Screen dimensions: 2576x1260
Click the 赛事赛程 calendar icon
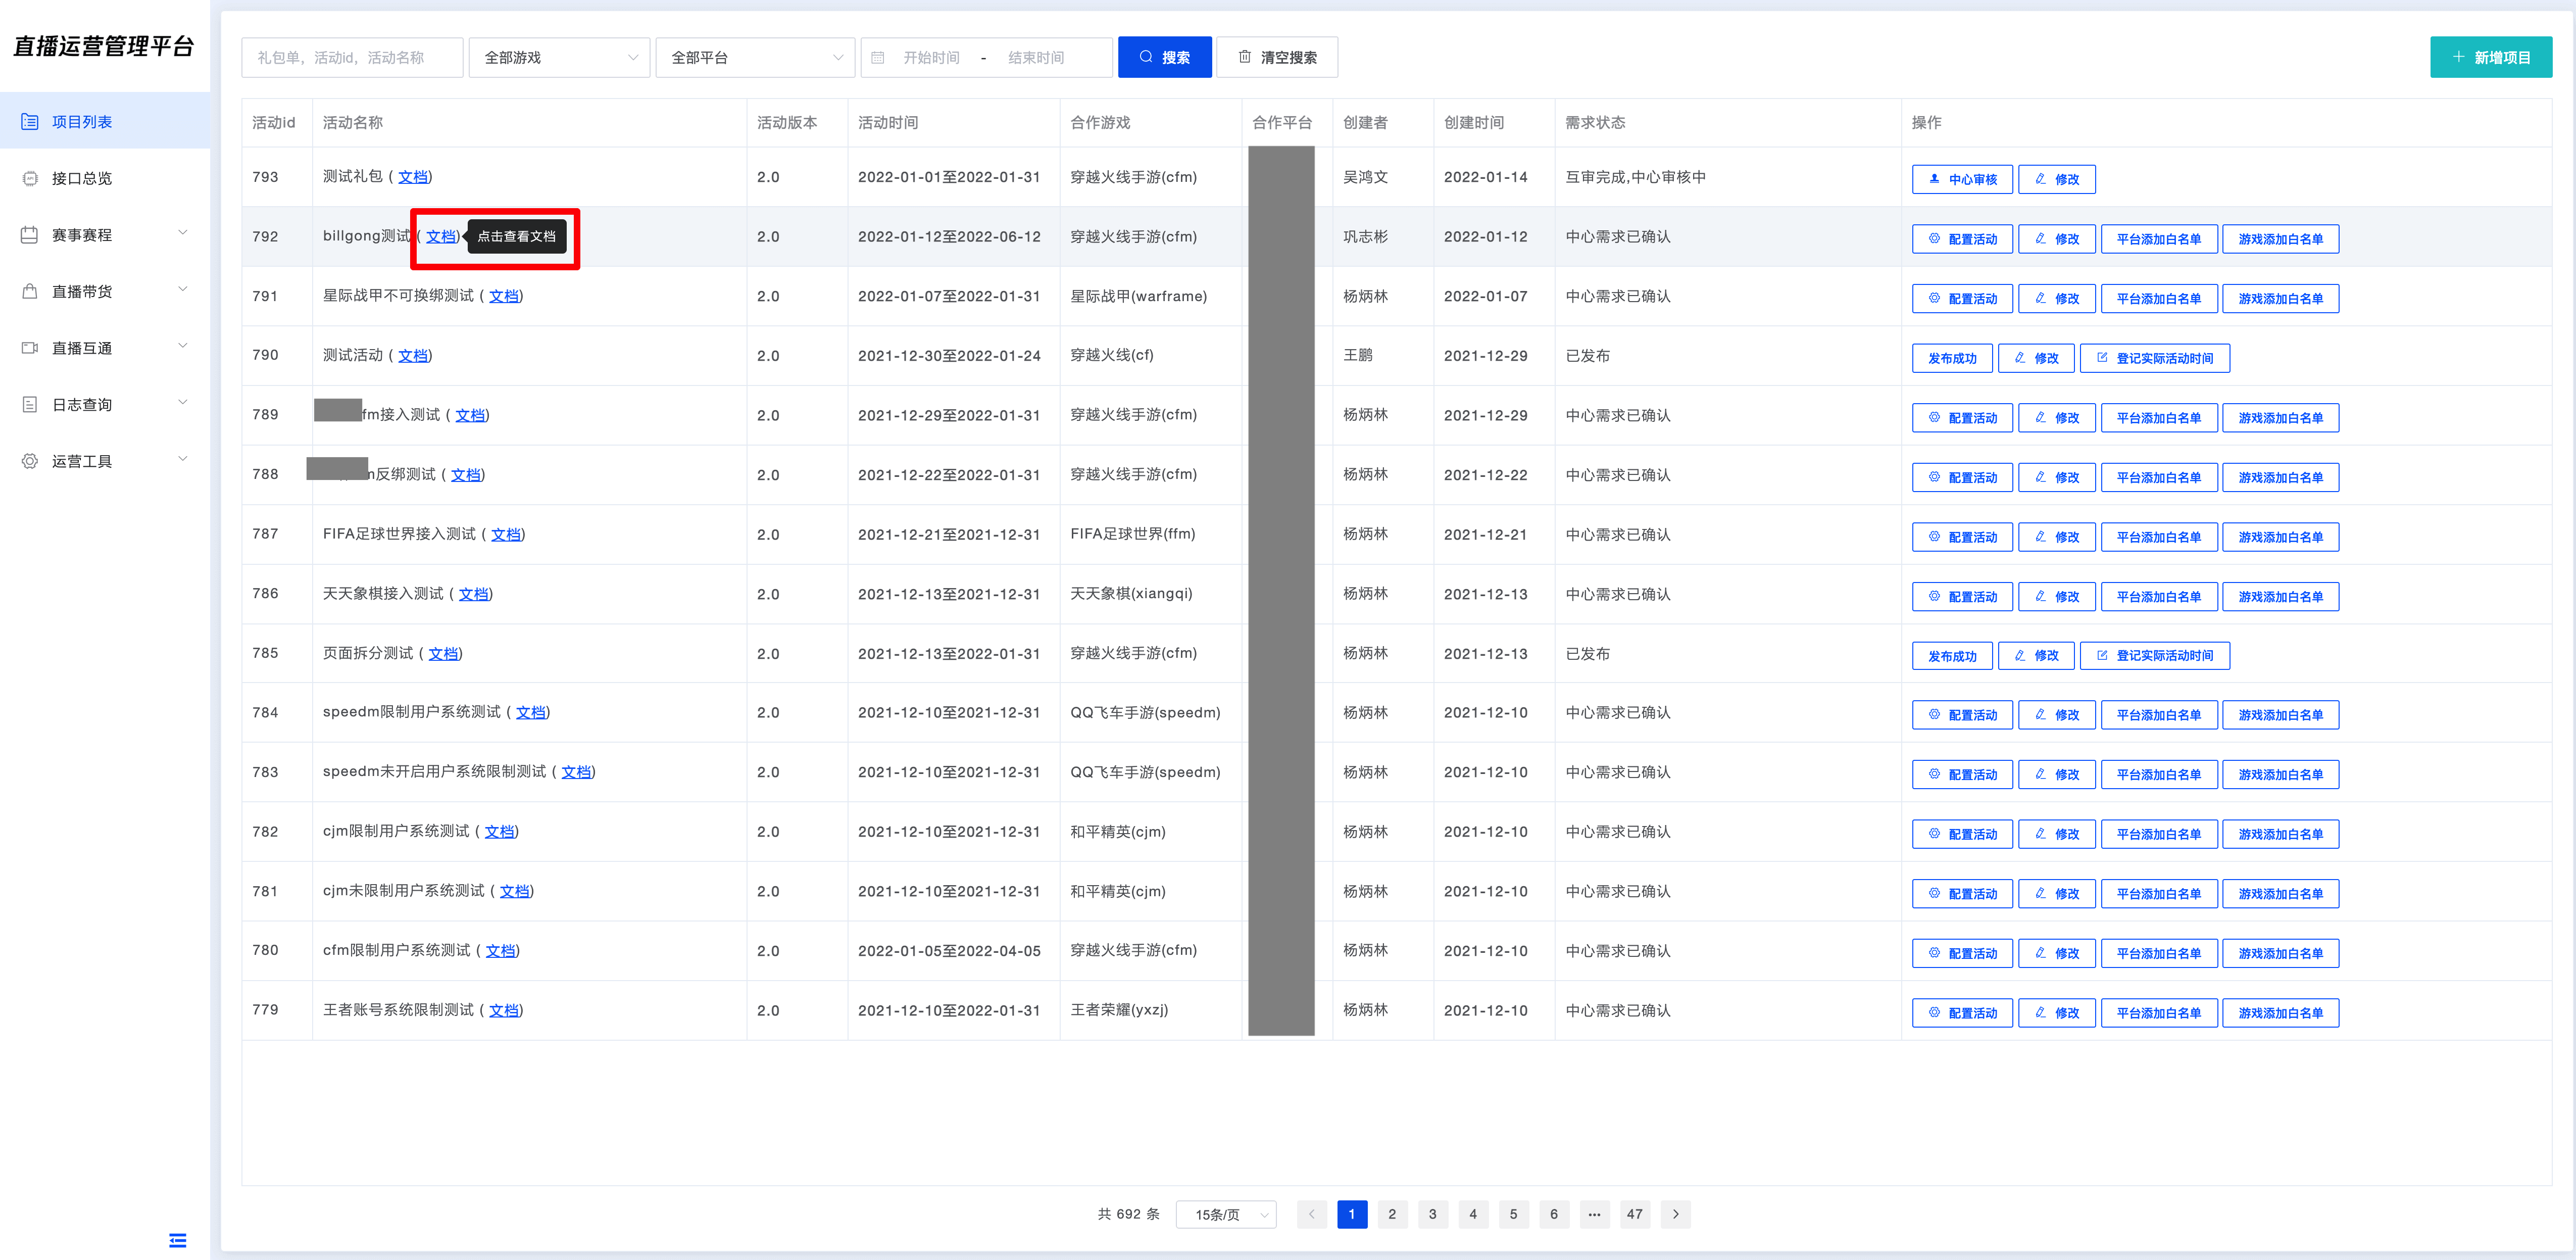tap(30, 234)
